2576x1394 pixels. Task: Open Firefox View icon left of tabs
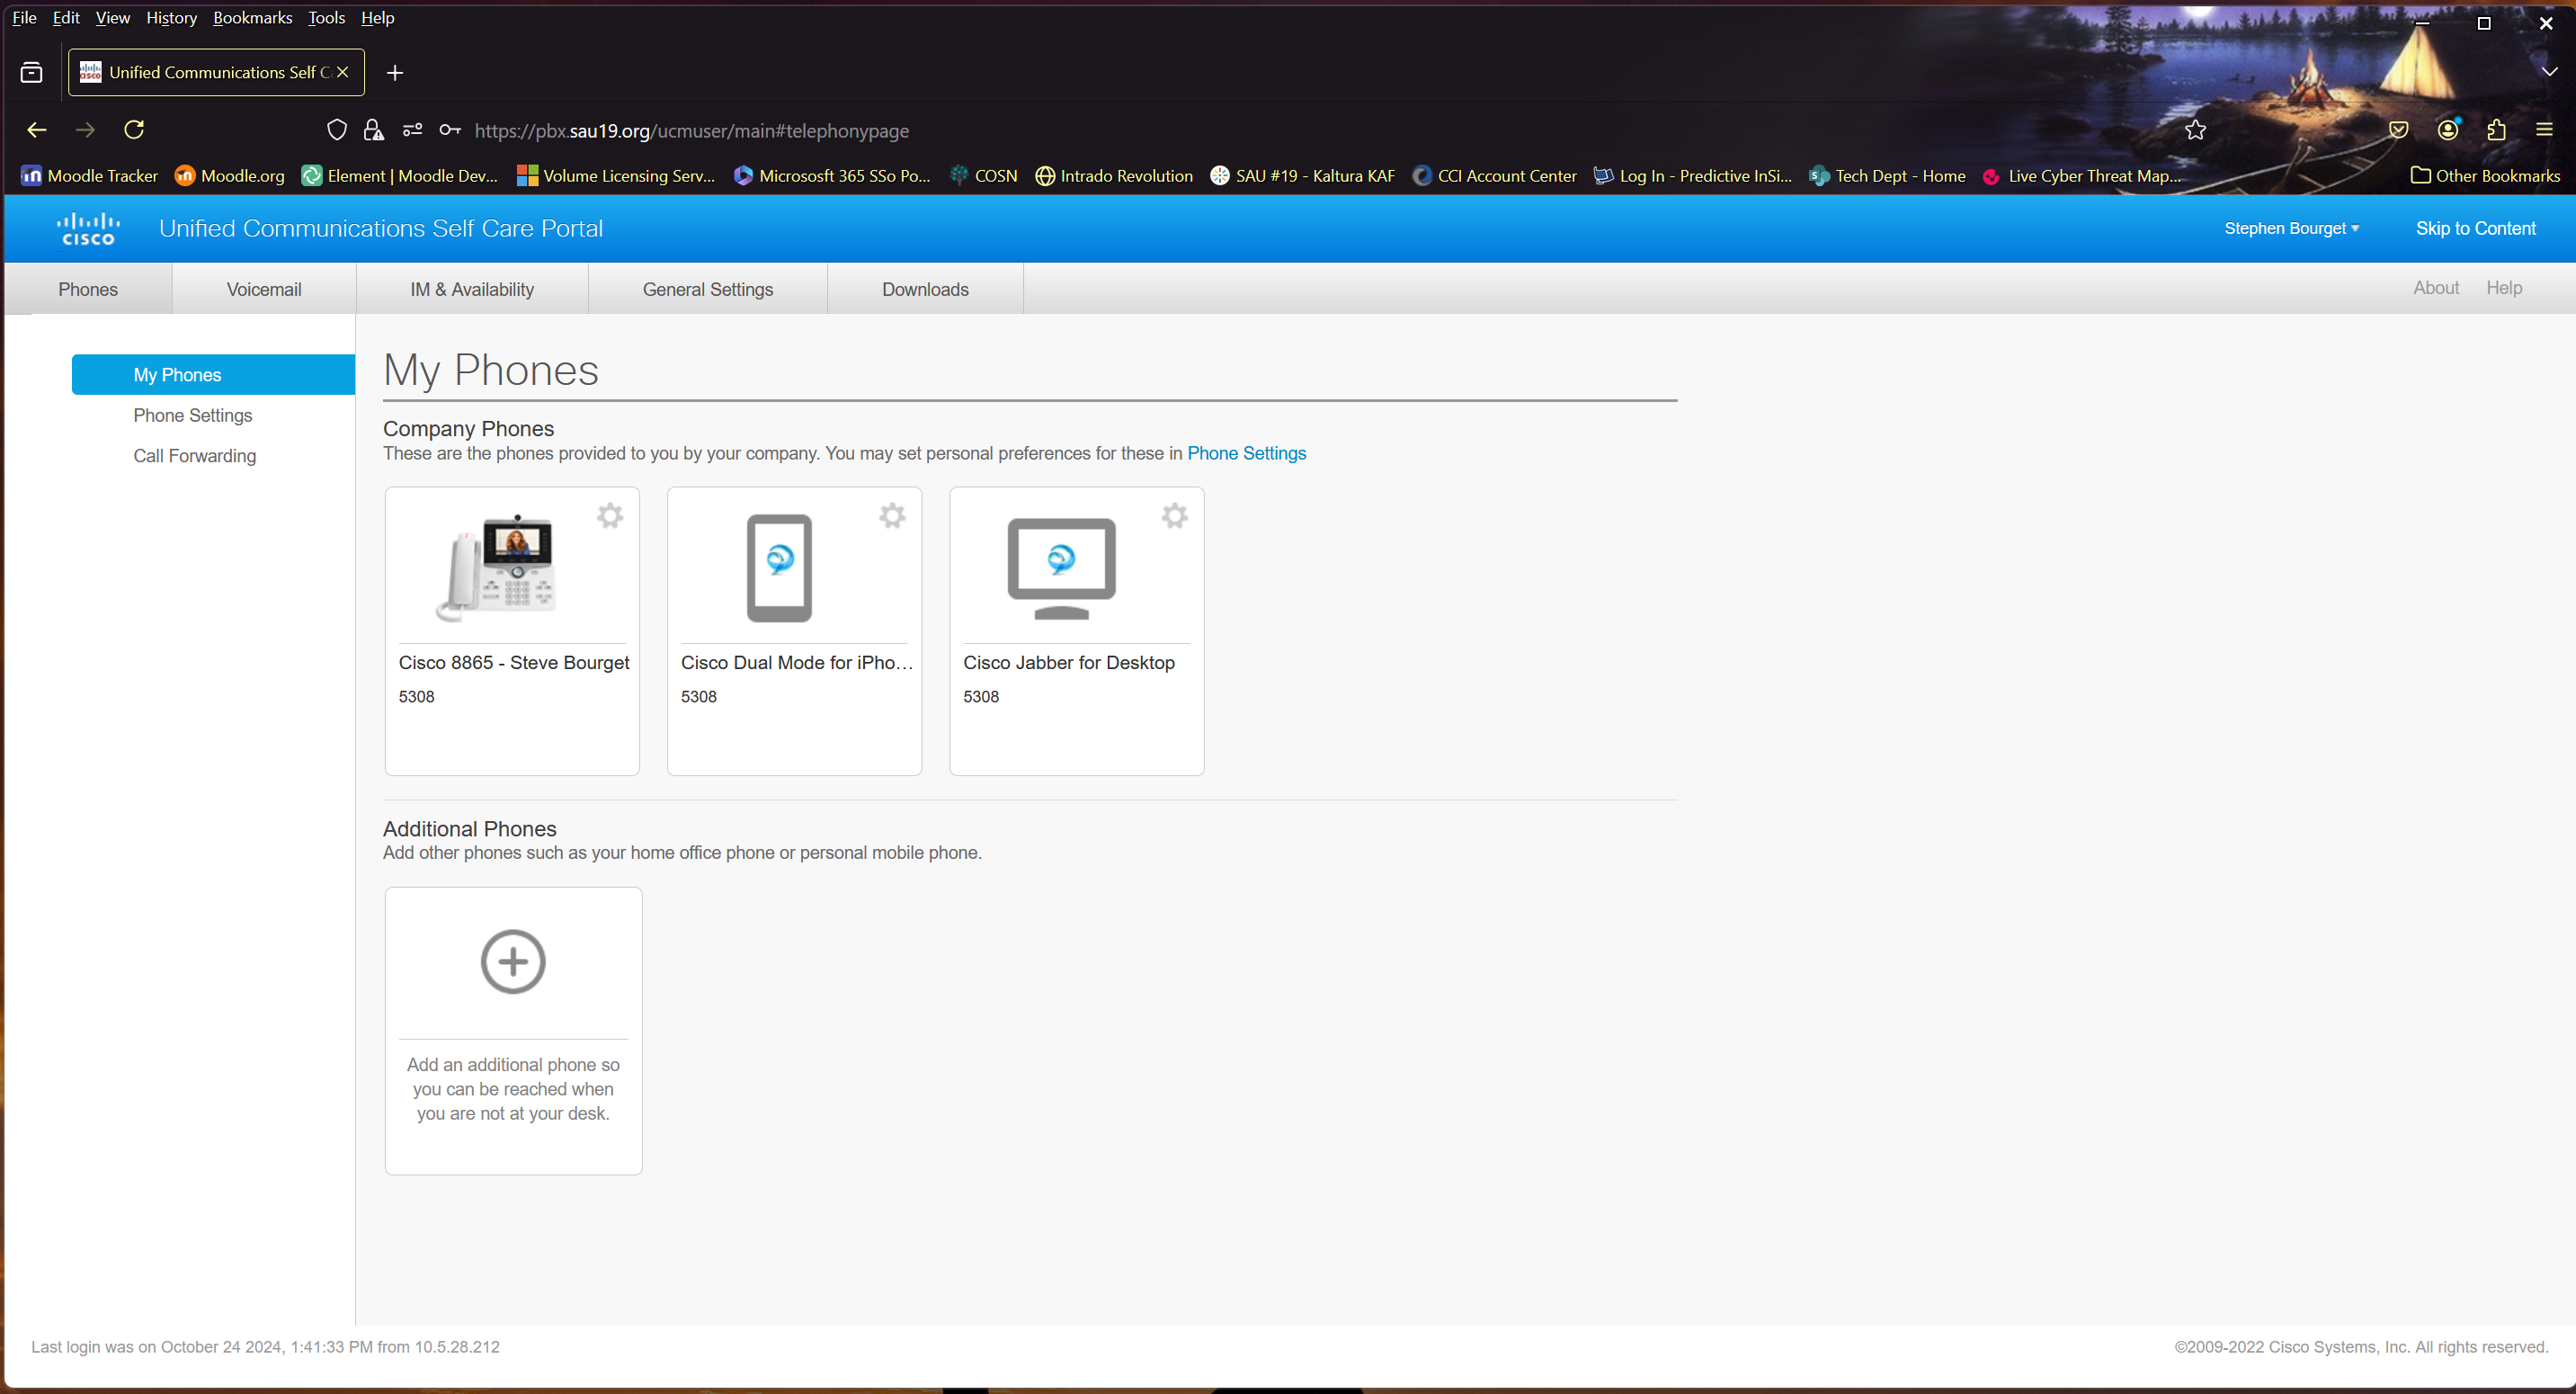pyautogui.click(x=31, y=73)
